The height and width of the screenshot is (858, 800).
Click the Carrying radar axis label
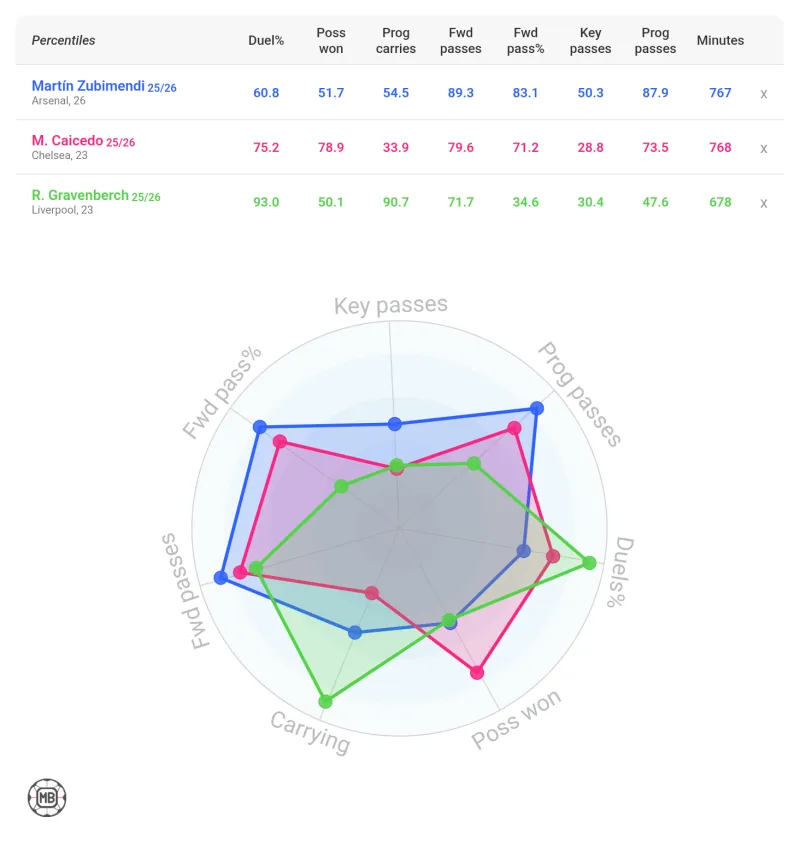coord(310,732)
